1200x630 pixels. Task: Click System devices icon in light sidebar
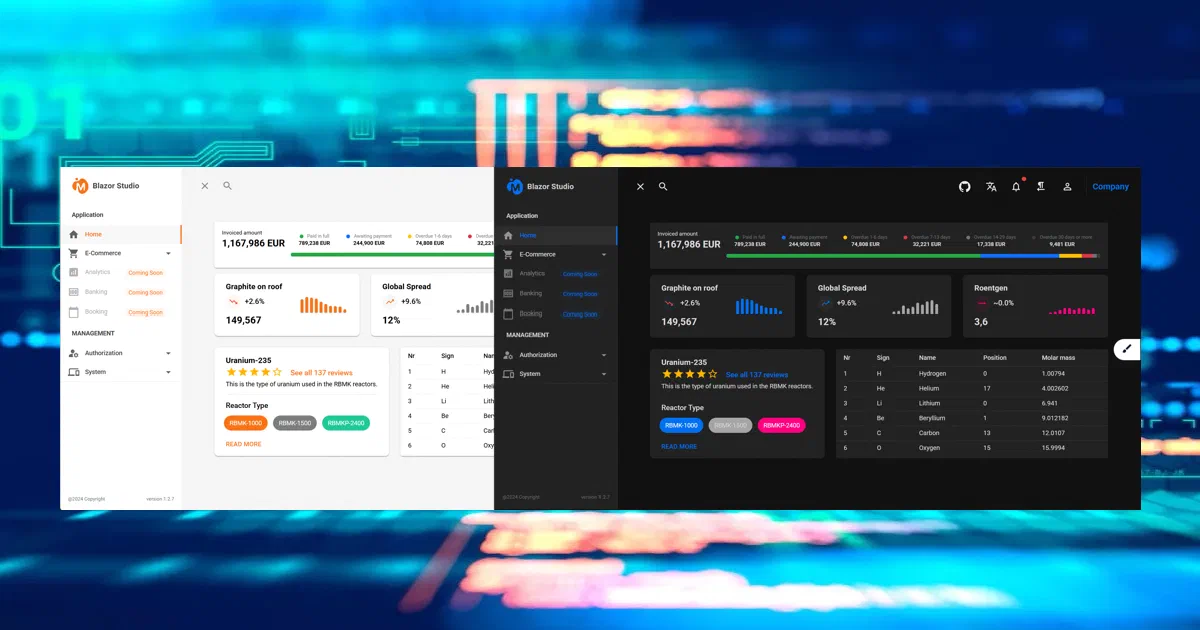pos(74,372)
